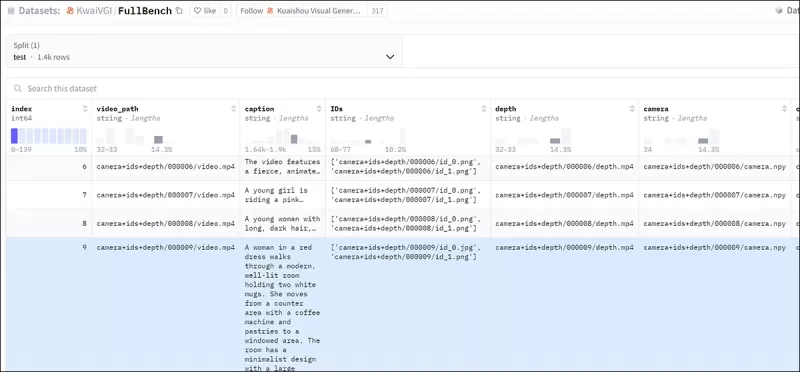The width and height of the screenshot is (800, 372).
Task: Click caption 'A woman in a red dress'
Action: point(283,304)
